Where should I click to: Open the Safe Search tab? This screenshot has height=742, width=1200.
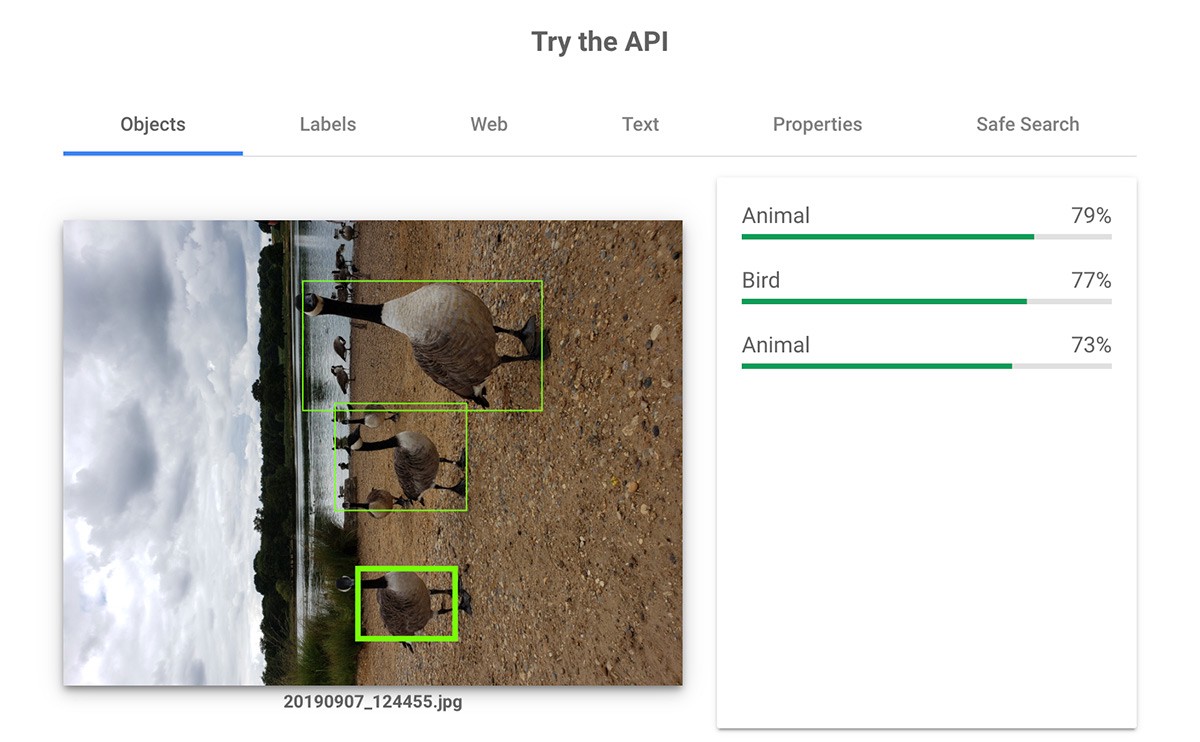coord(1027,125)
